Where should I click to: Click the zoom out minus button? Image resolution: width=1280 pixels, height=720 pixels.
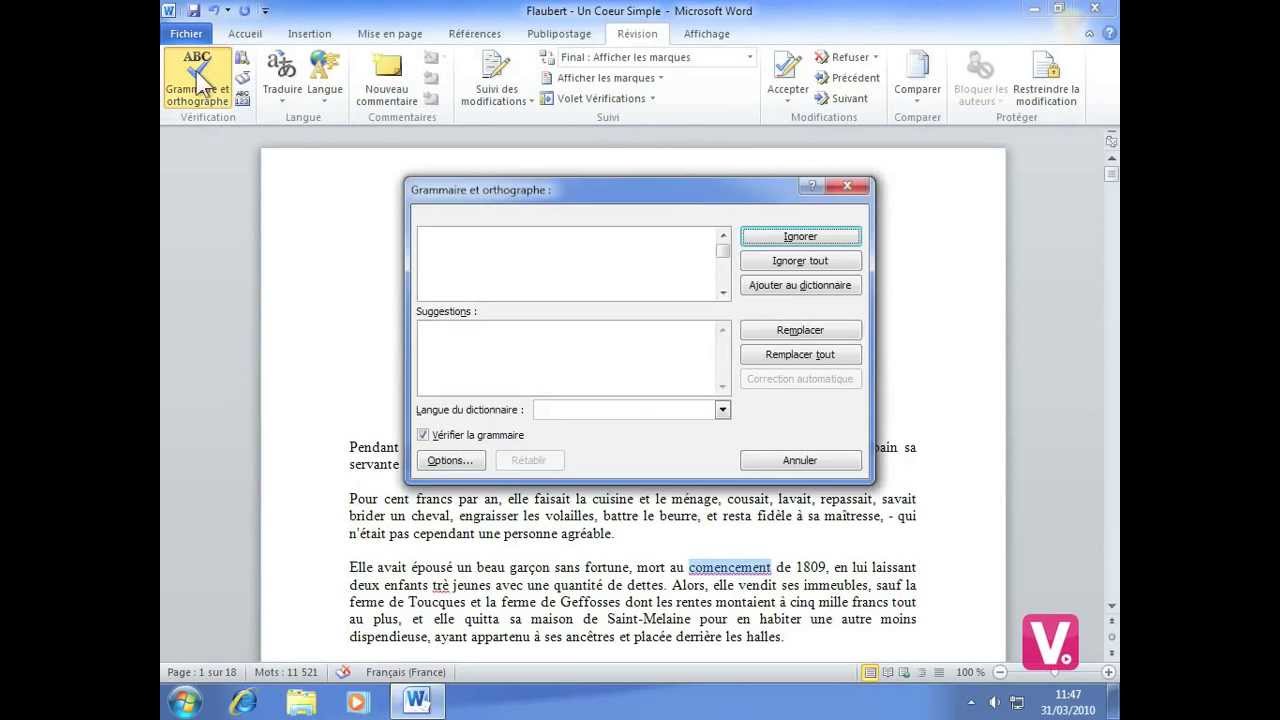(x=999, y=672)
